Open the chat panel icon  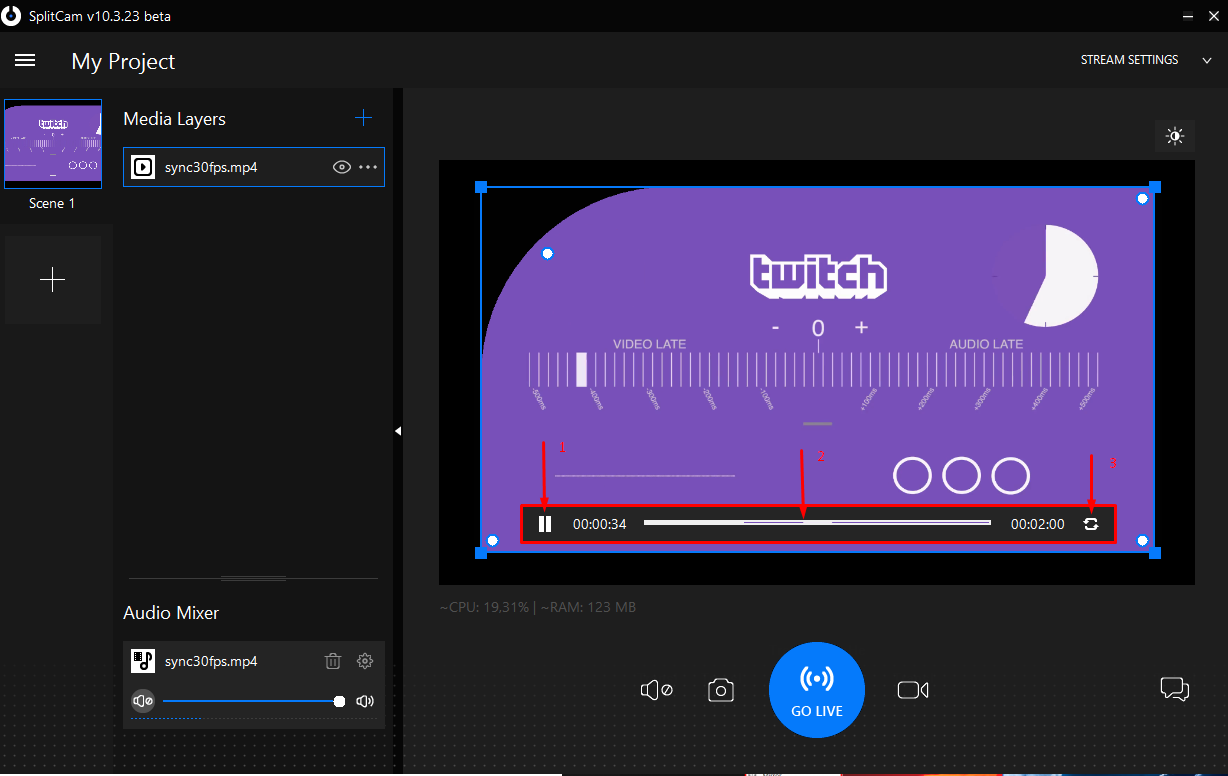(x=1175, y=689)
